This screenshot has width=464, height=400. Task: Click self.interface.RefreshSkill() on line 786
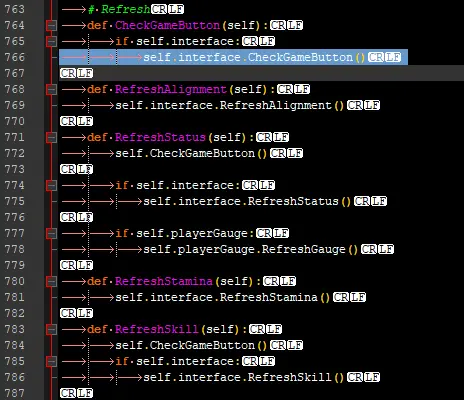[244, 377]
